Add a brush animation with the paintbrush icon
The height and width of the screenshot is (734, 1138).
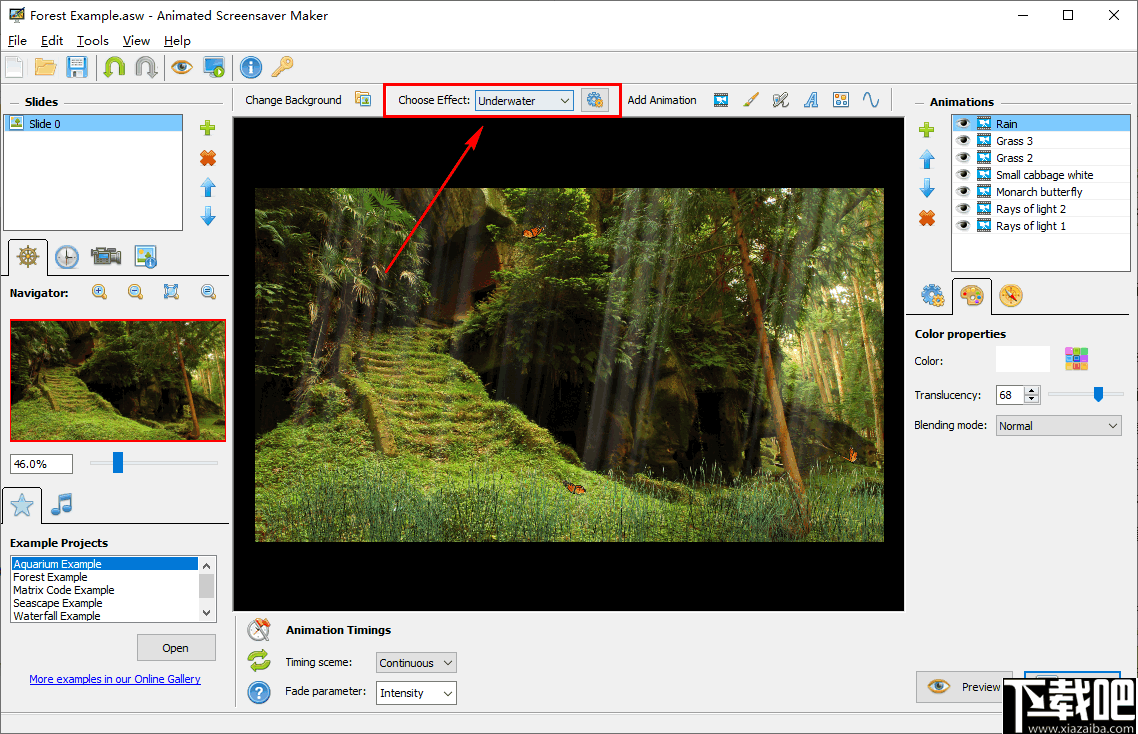(x=751, y=100)
